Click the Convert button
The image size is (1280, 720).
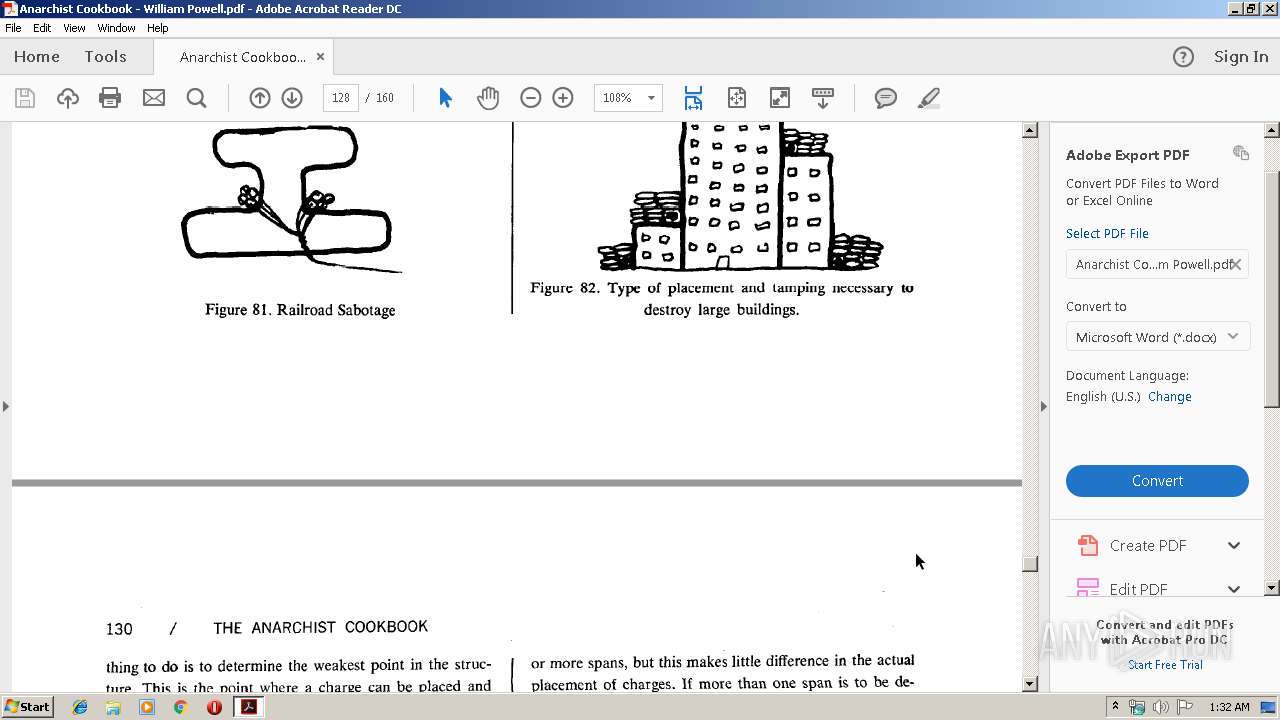(1157, 481)
